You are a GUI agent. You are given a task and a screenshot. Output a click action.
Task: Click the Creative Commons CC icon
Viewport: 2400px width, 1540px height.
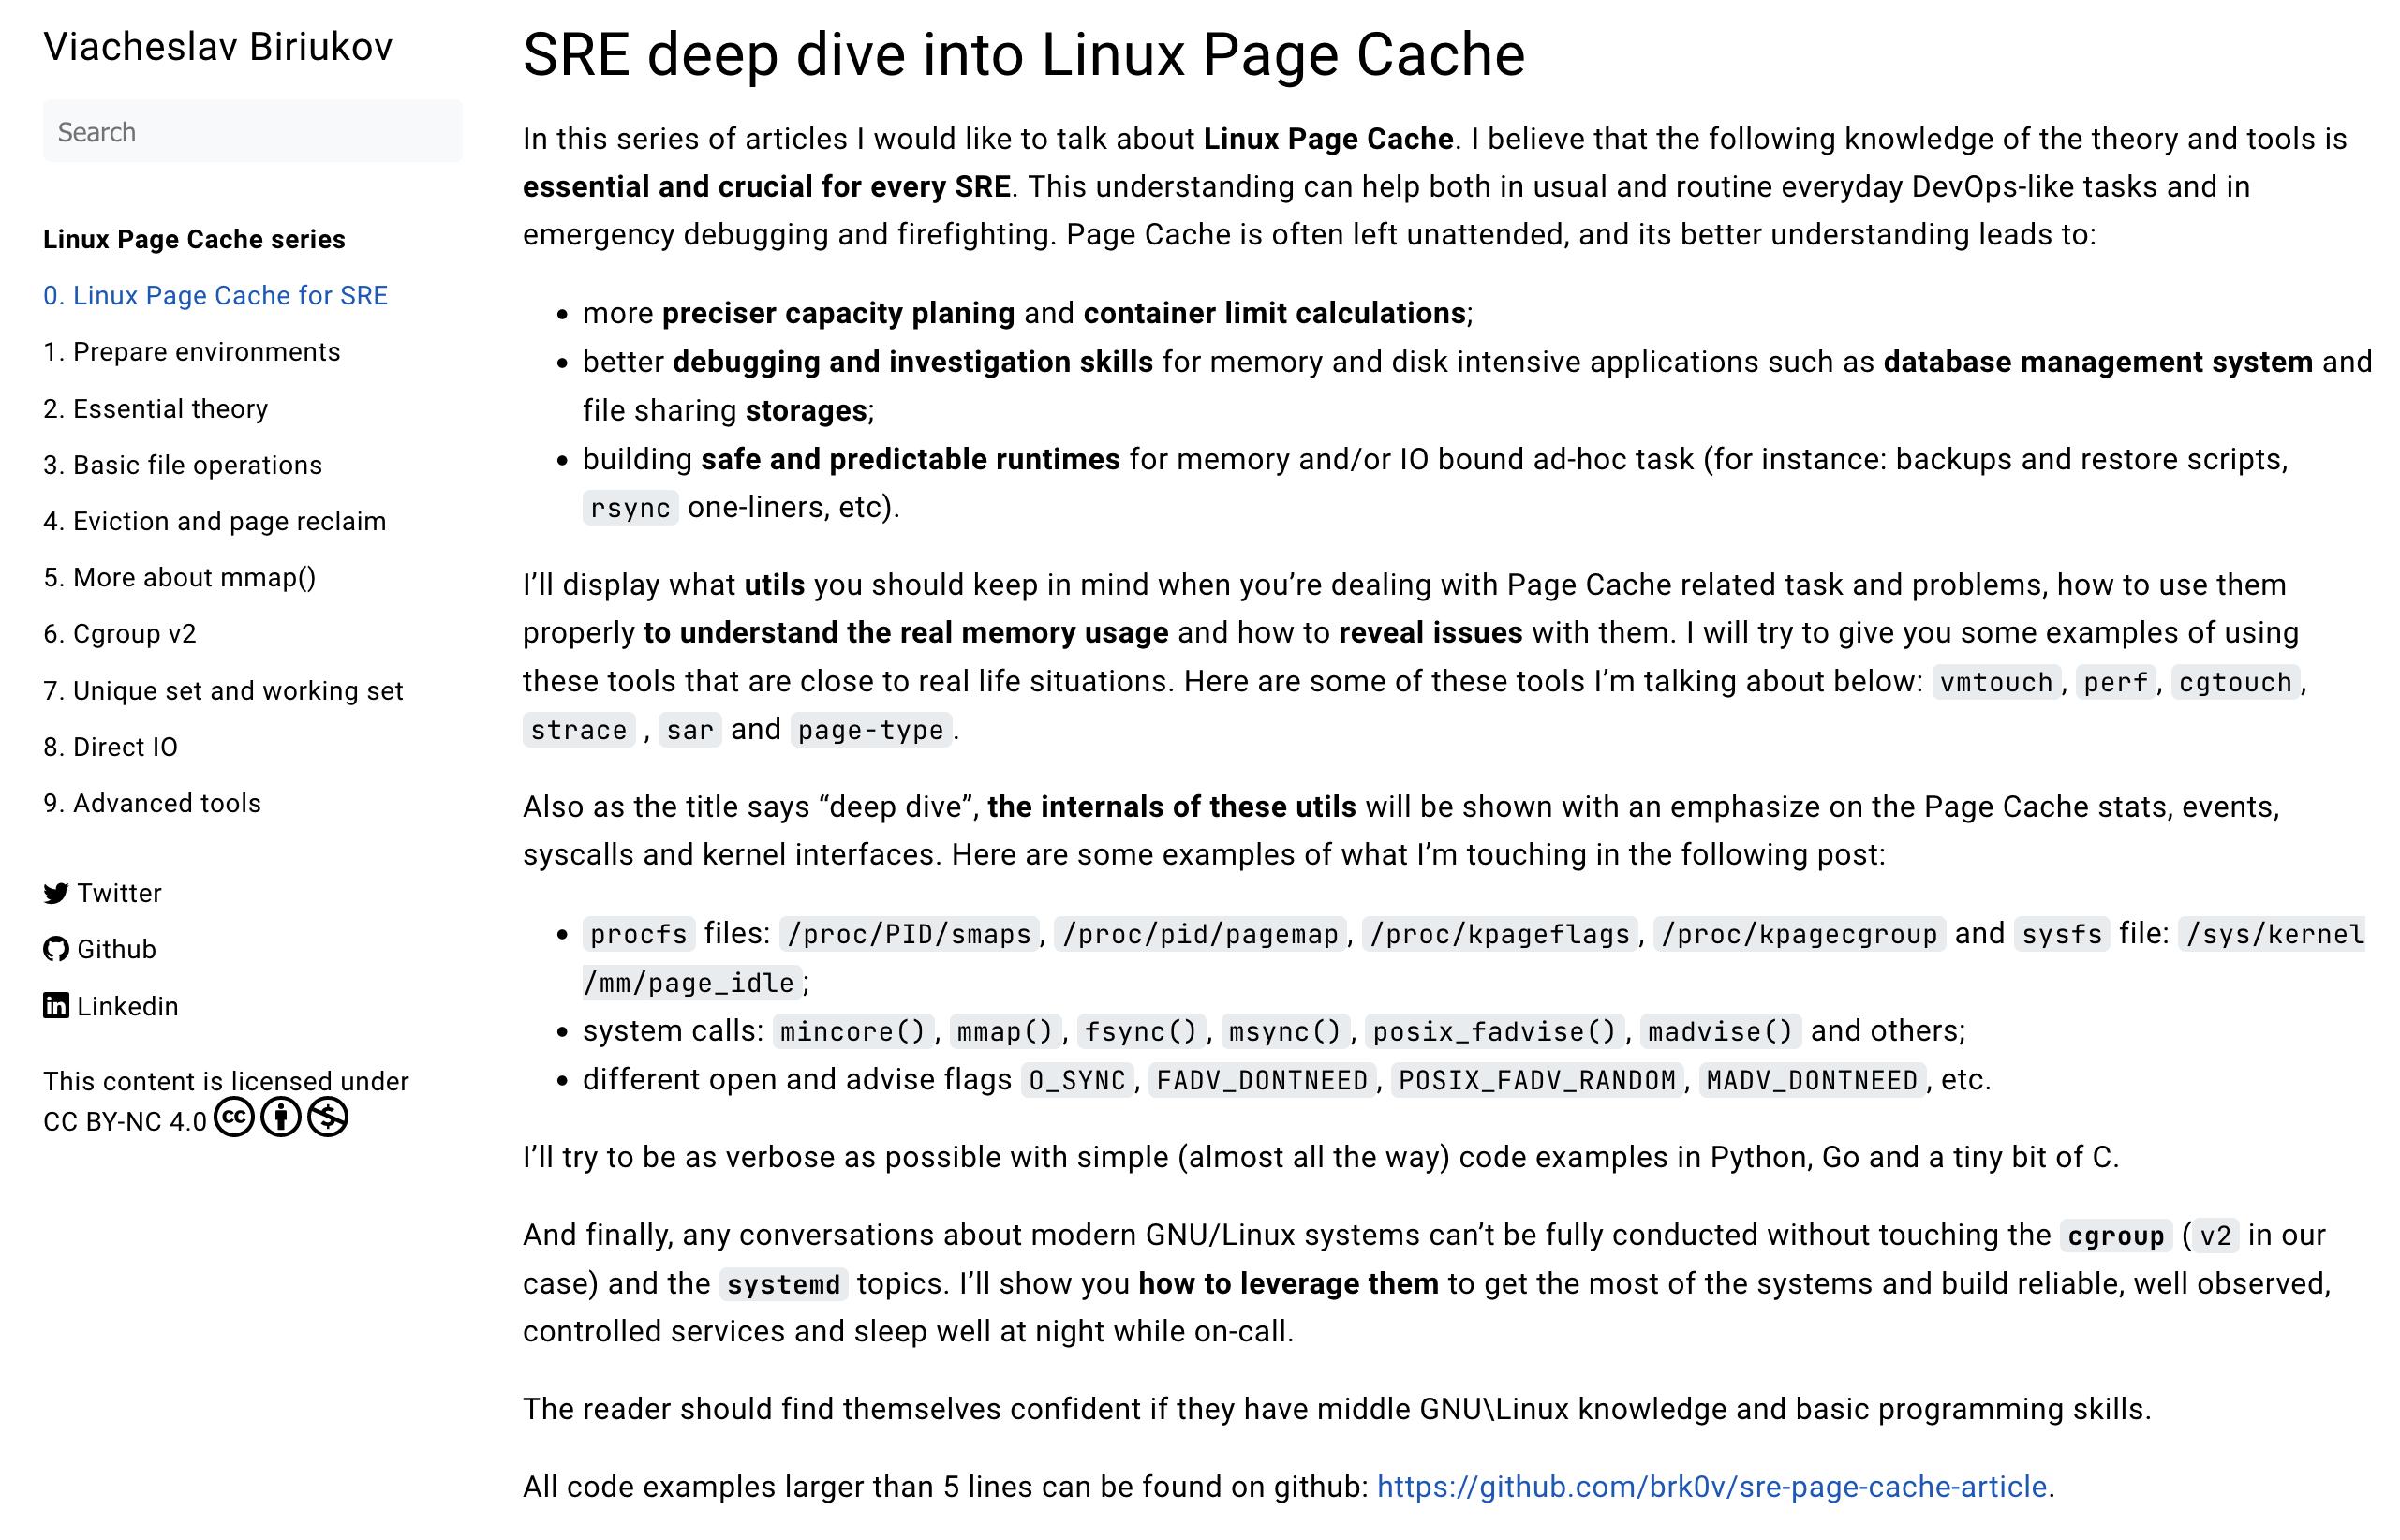235,1117
